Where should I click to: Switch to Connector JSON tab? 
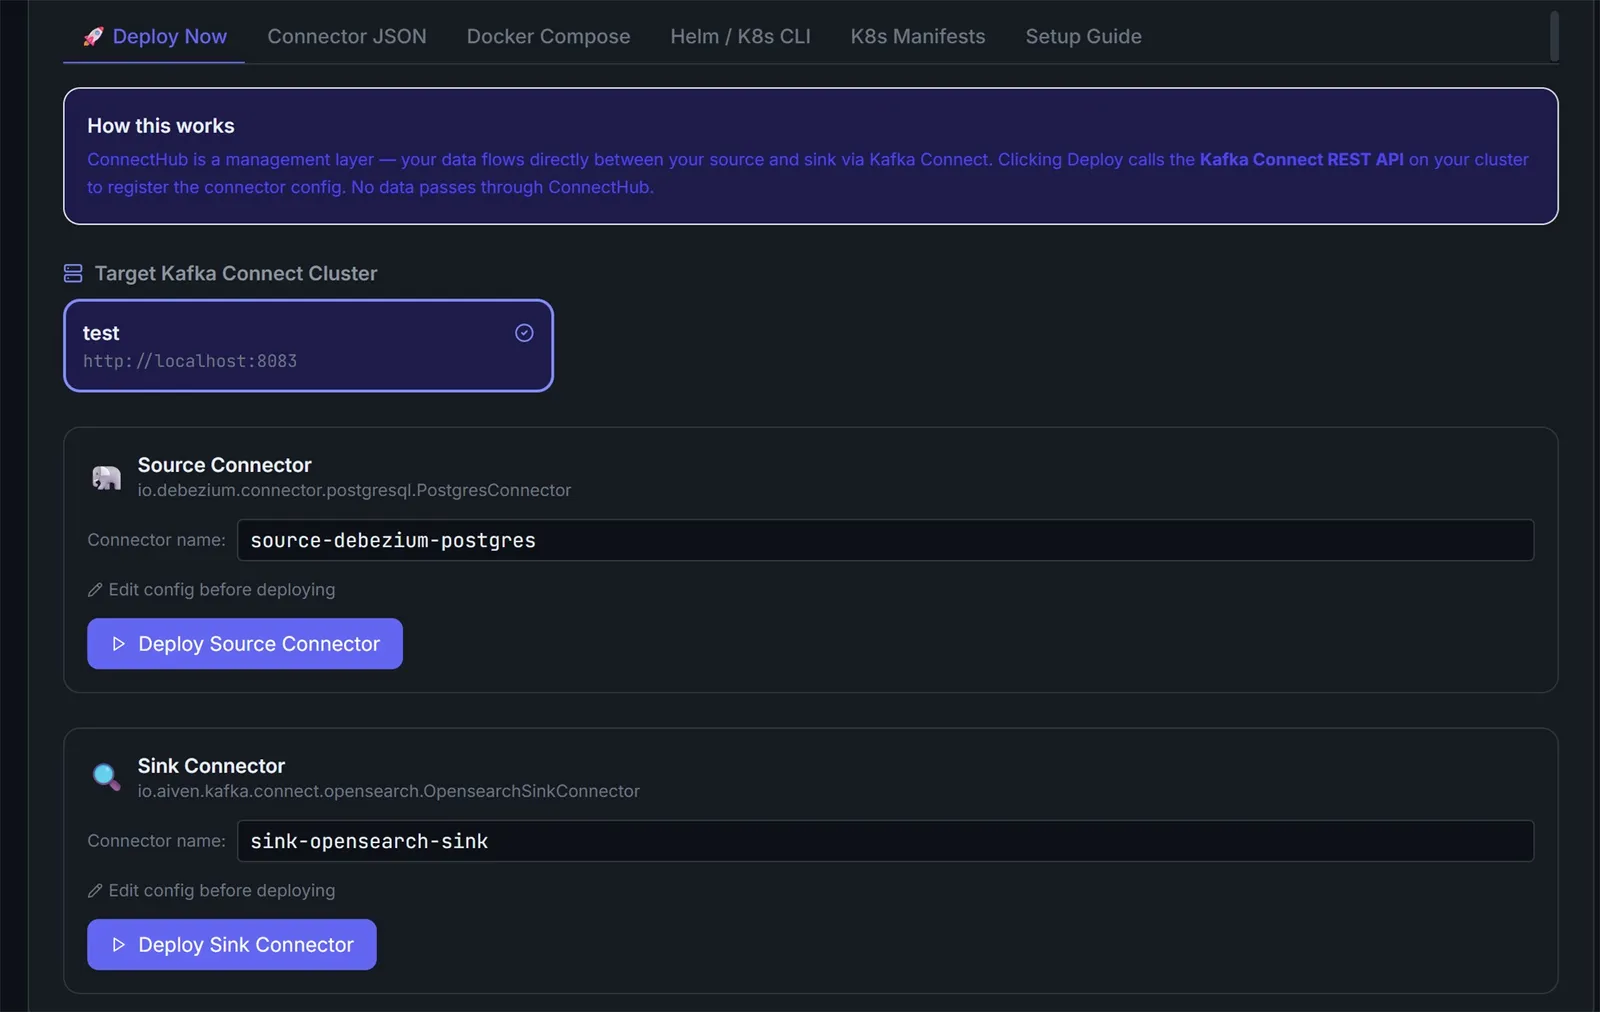[x=346, y=36]
